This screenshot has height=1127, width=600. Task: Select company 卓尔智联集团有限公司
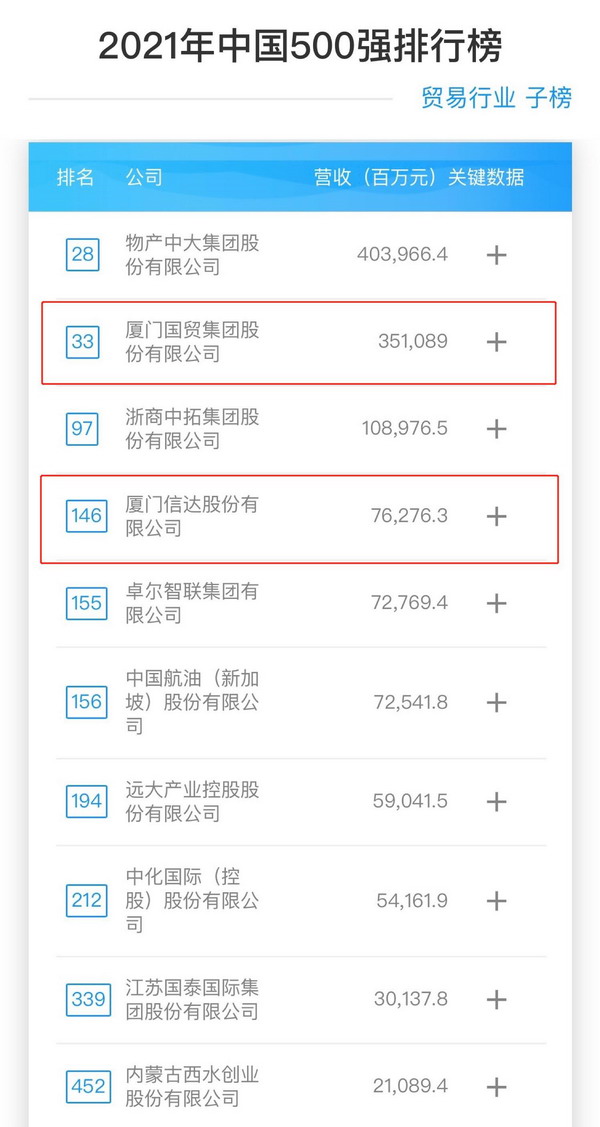pos(192,603)
